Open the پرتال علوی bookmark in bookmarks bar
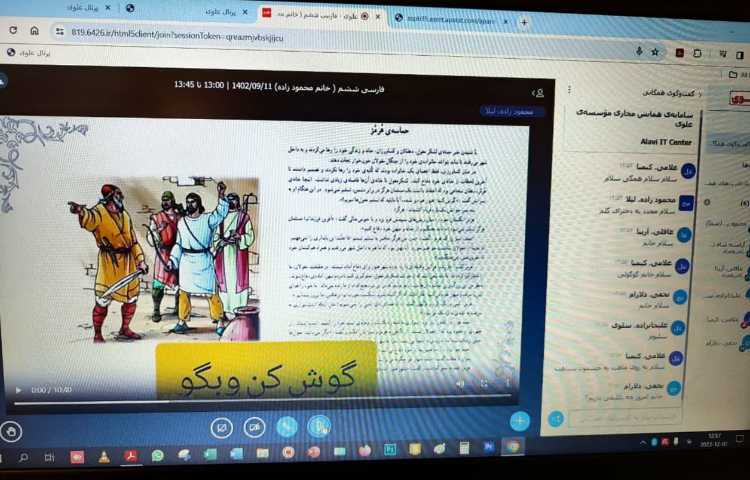750x480 pixels. [29, 53]
